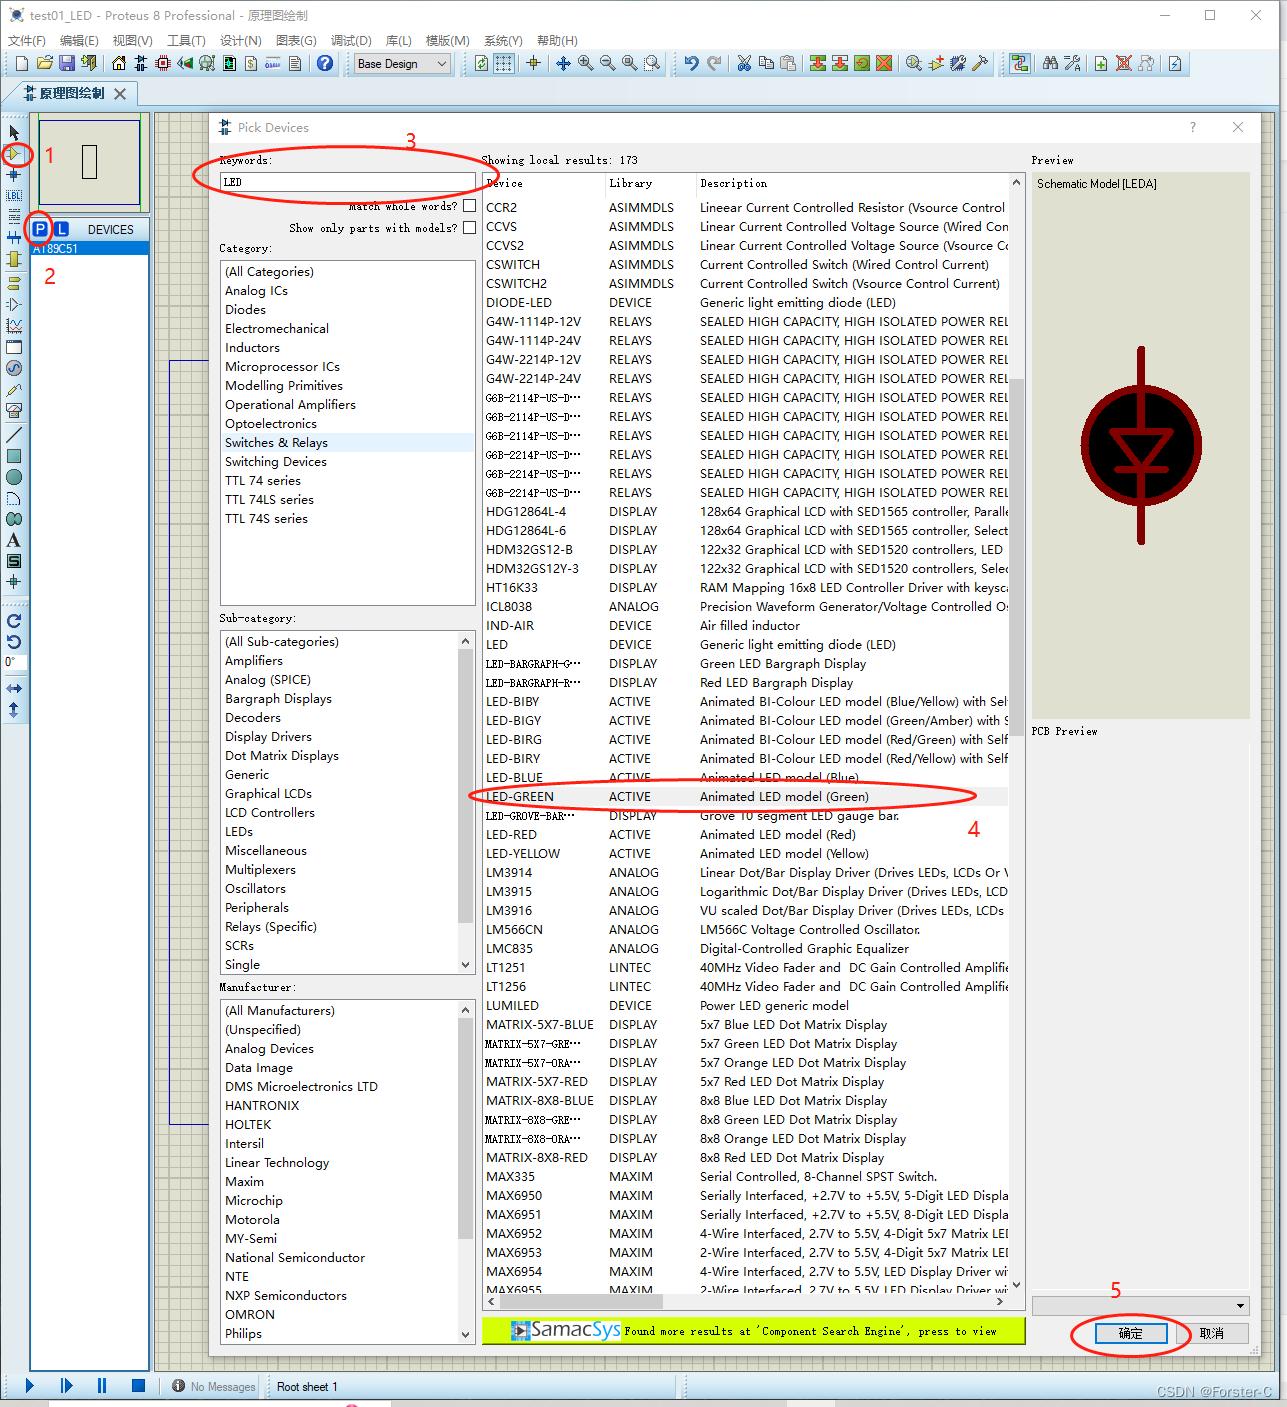Toggle 'Show only parts with models?' checkbox

pyautogui.click(x=469, y=228)
